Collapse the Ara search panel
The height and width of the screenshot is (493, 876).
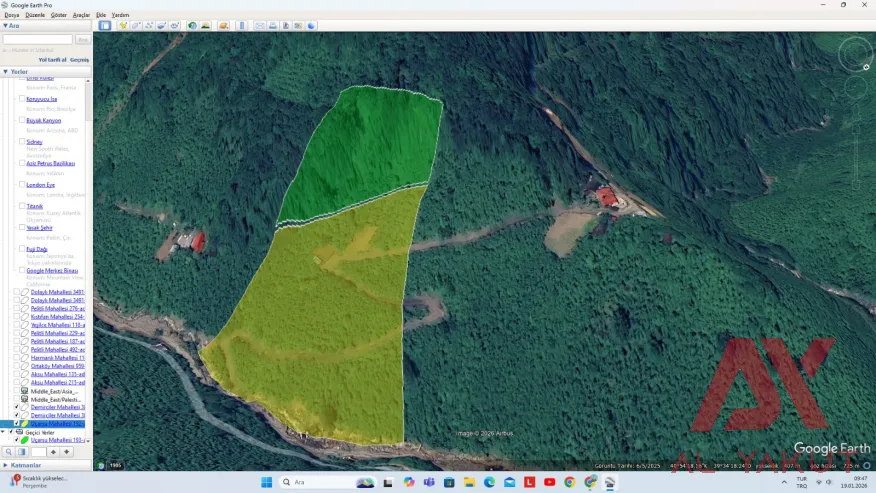pyautogui.click(x=5, y=25)
